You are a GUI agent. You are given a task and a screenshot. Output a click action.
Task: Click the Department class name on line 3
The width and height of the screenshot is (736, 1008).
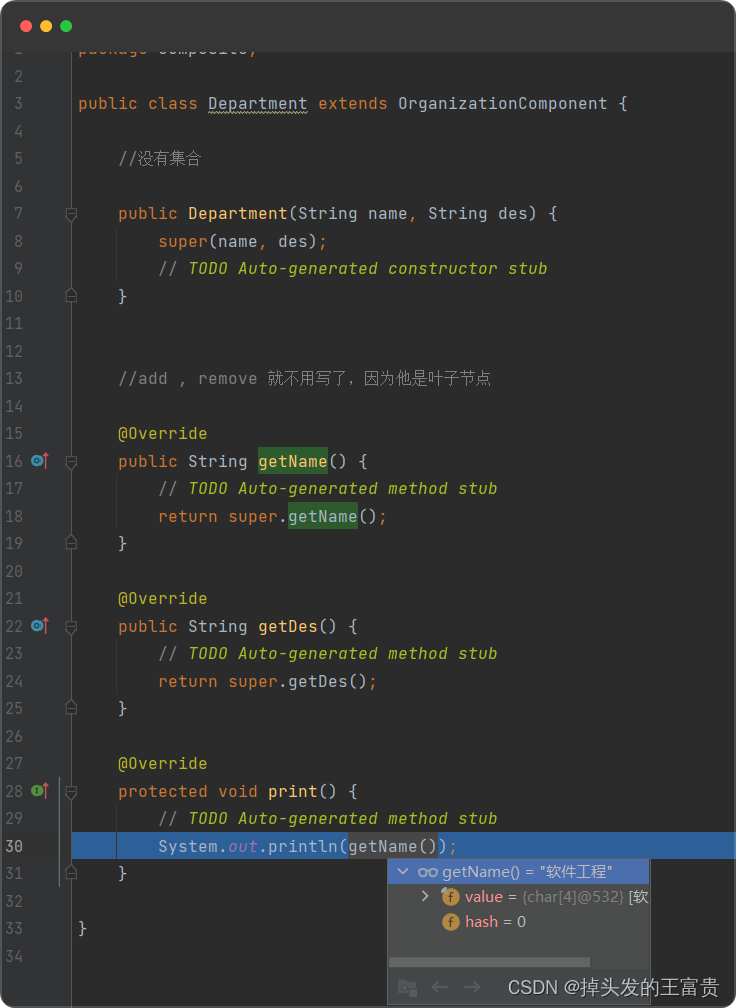click(x=258, y=104)
